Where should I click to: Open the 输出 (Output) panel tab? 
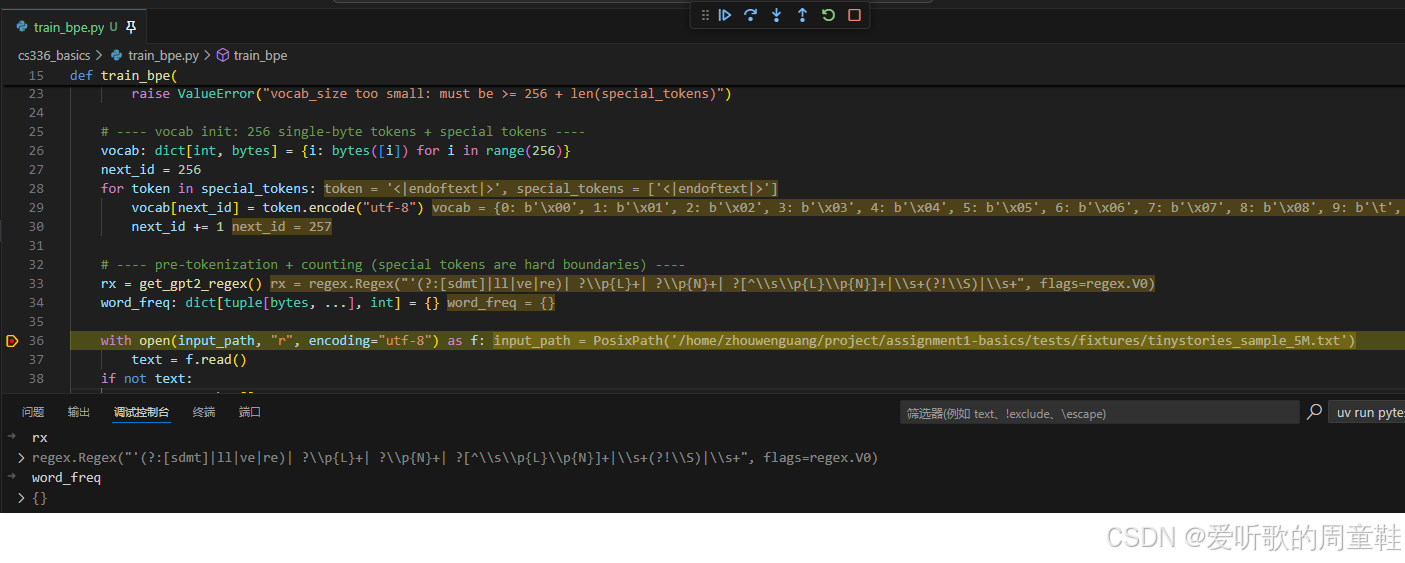pyautogui.click(x=79, y=412)
